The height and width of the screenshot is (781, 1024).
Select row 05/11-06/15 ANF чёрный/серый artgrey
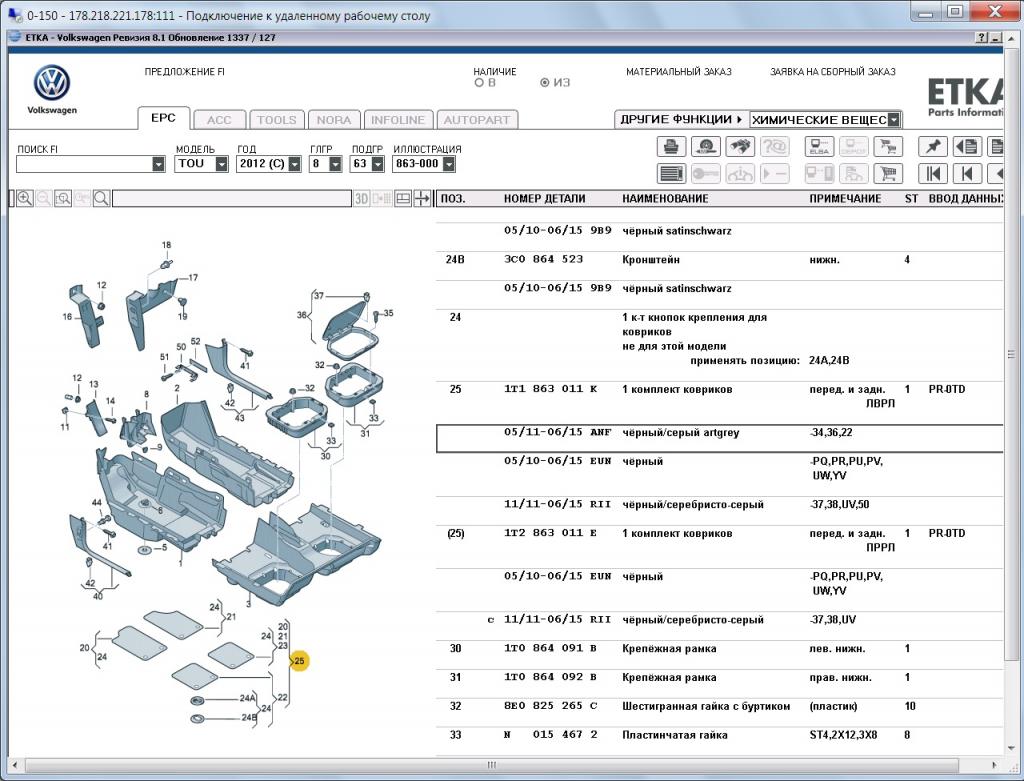point(720,438)
